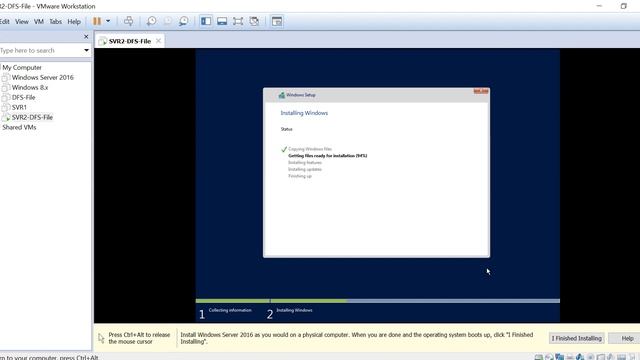The width and height of the screenshot is (640, 360).
Task: Restore down the VMware Workstation window
Action: click(623, 6)
